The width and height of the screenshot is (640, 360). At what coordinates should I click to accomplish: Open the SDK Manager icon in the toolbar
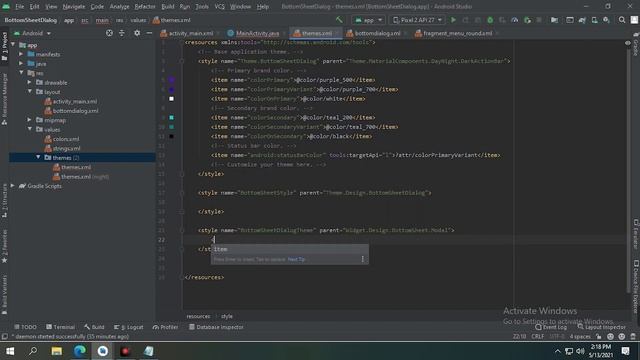[x=607, y=20]
